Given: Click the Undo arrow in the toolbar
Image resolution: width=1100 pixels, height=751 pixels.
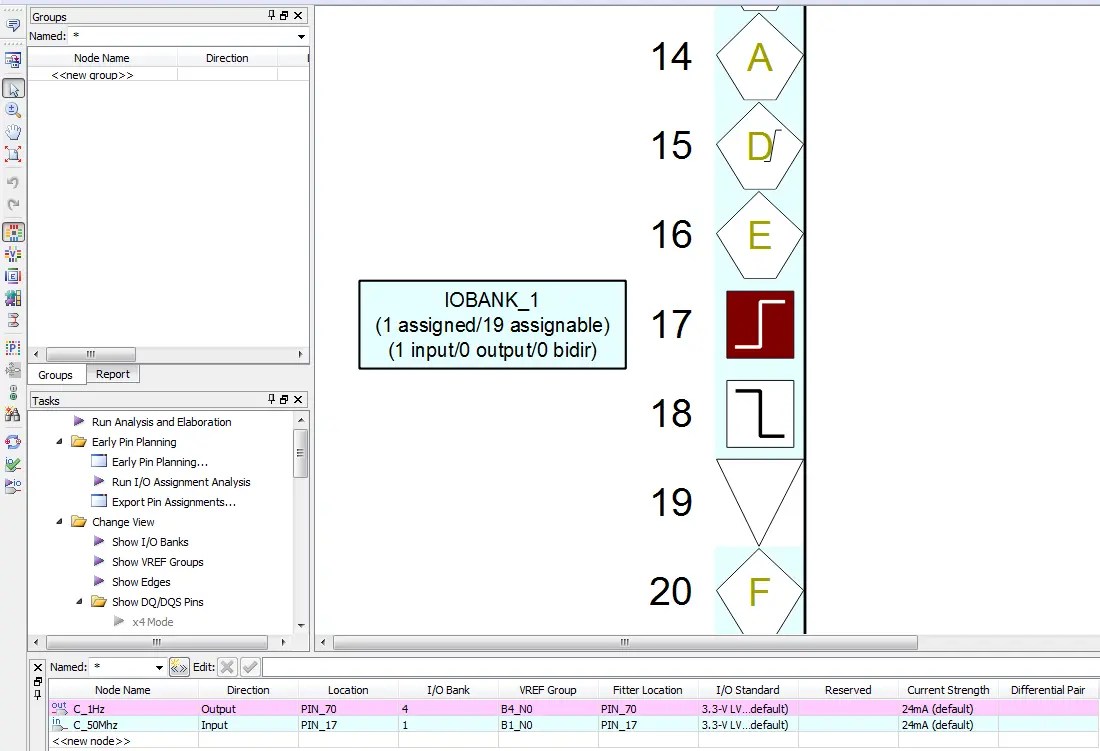Looking at the screenshot, I should pos(13,183).
